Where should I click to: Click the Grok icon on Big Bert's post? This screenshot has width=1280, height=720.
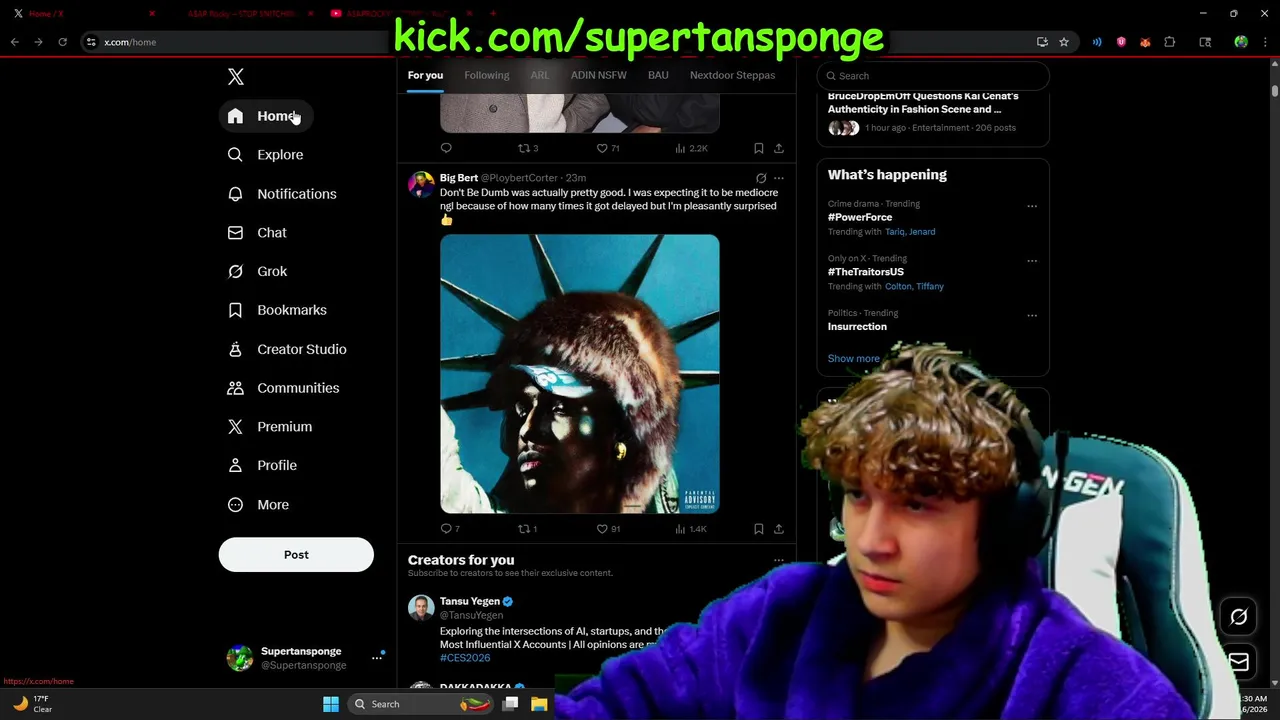[761, 178]
